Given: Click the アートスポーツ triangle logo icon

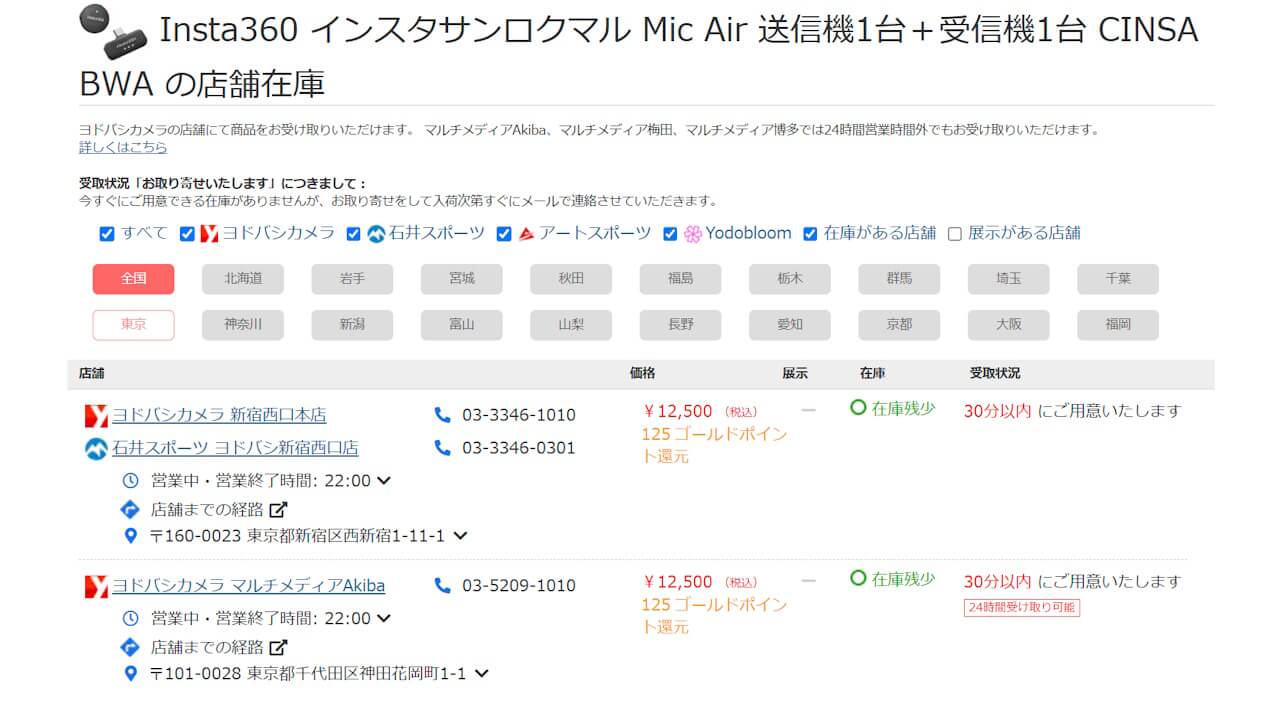Looking at the screenshot, I should [x=527, y=234].
